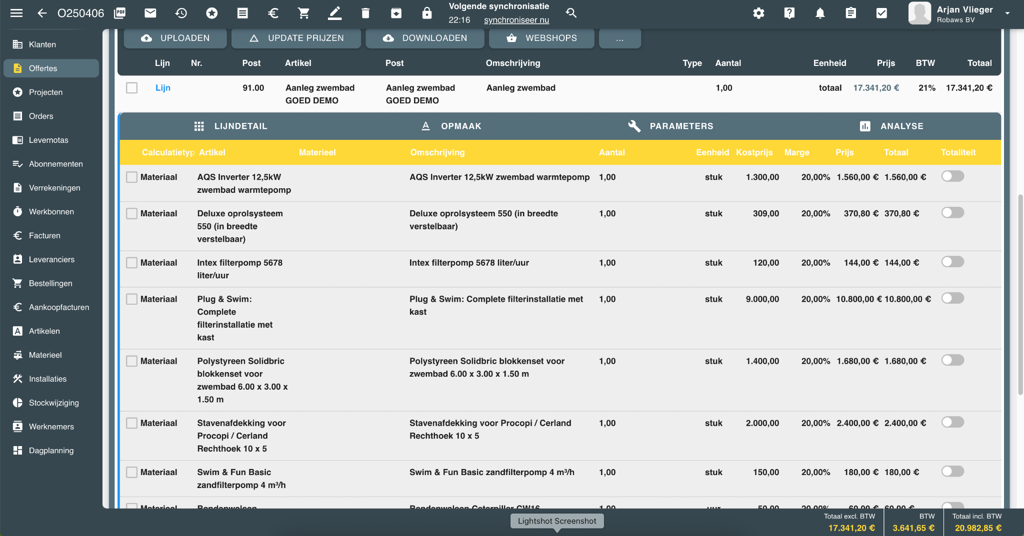This screenshot has width=1024, height=536.
Task: Toggle Totaliteit for Polystyreen Solidbric row
Action: pos(952,360)
